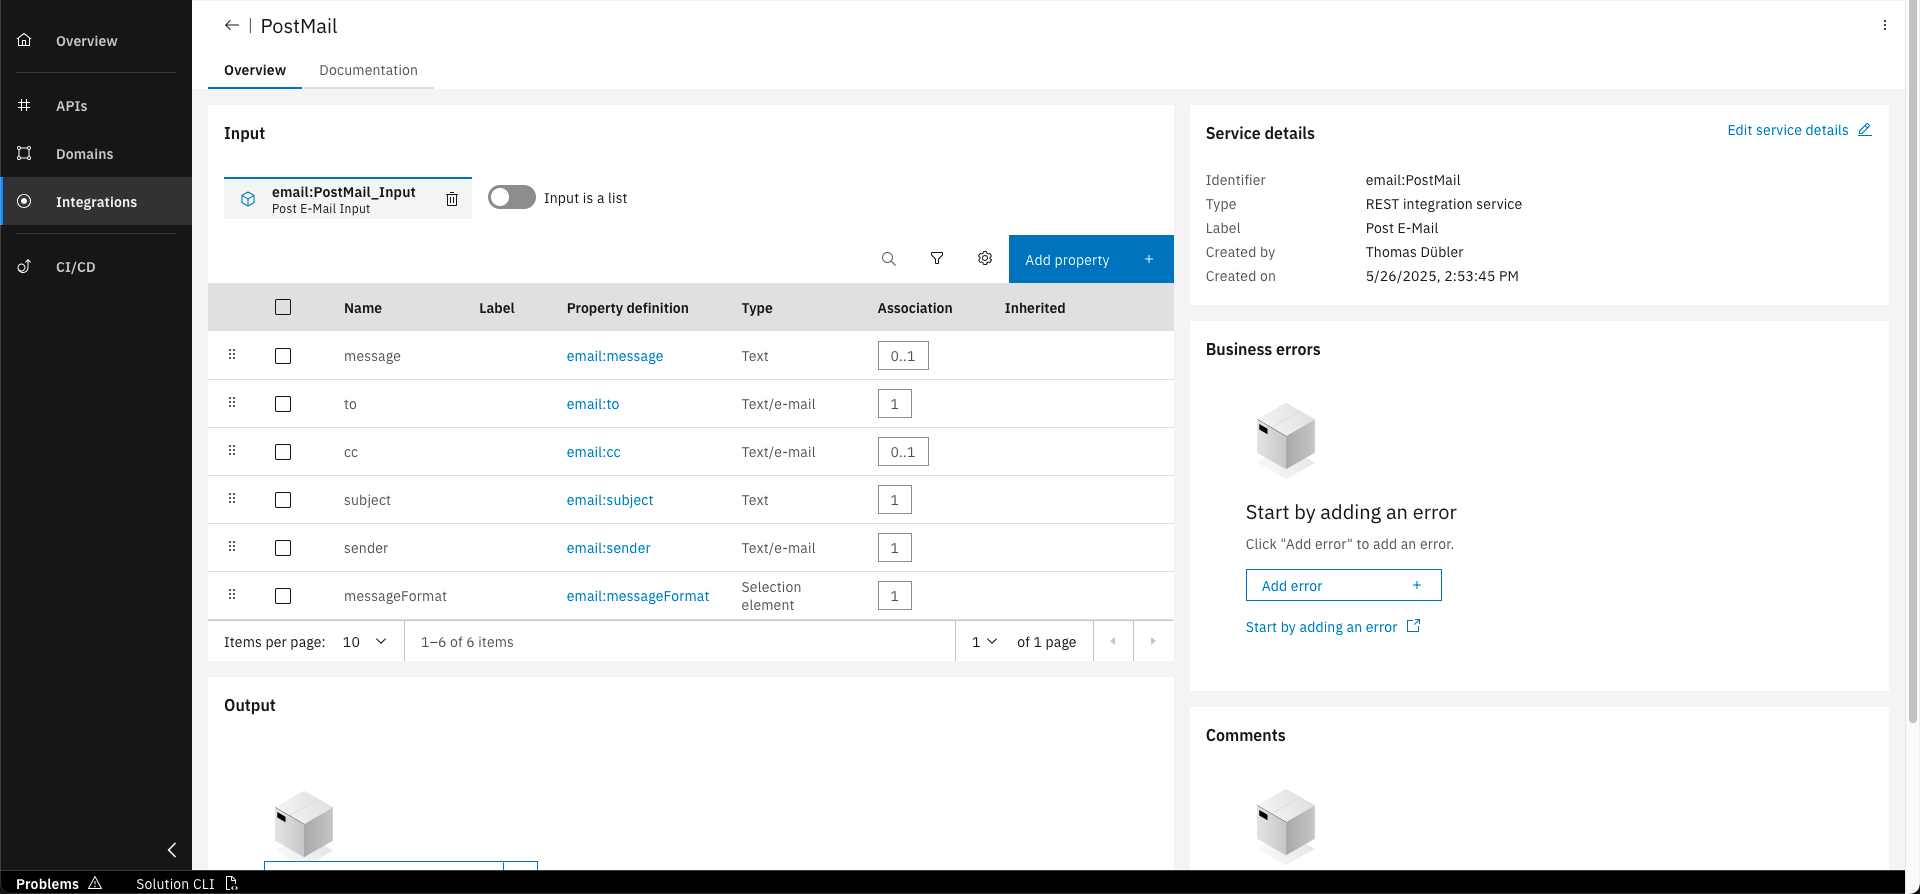Click the pencil icon for editing service details
Viewport: 1920px width, 894px height.
point(1865,130)
